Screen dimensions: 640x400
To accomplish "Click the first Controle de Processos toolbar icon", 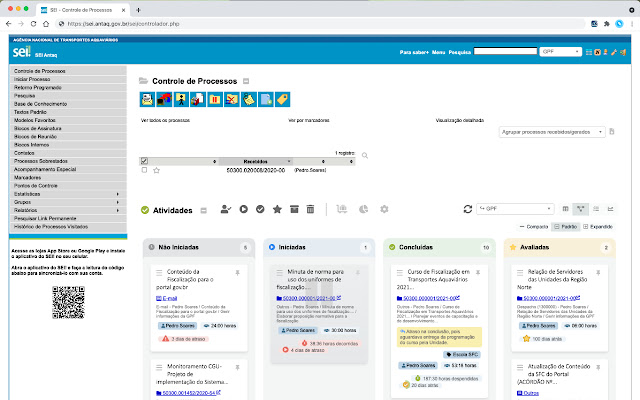I will [147, 99].
